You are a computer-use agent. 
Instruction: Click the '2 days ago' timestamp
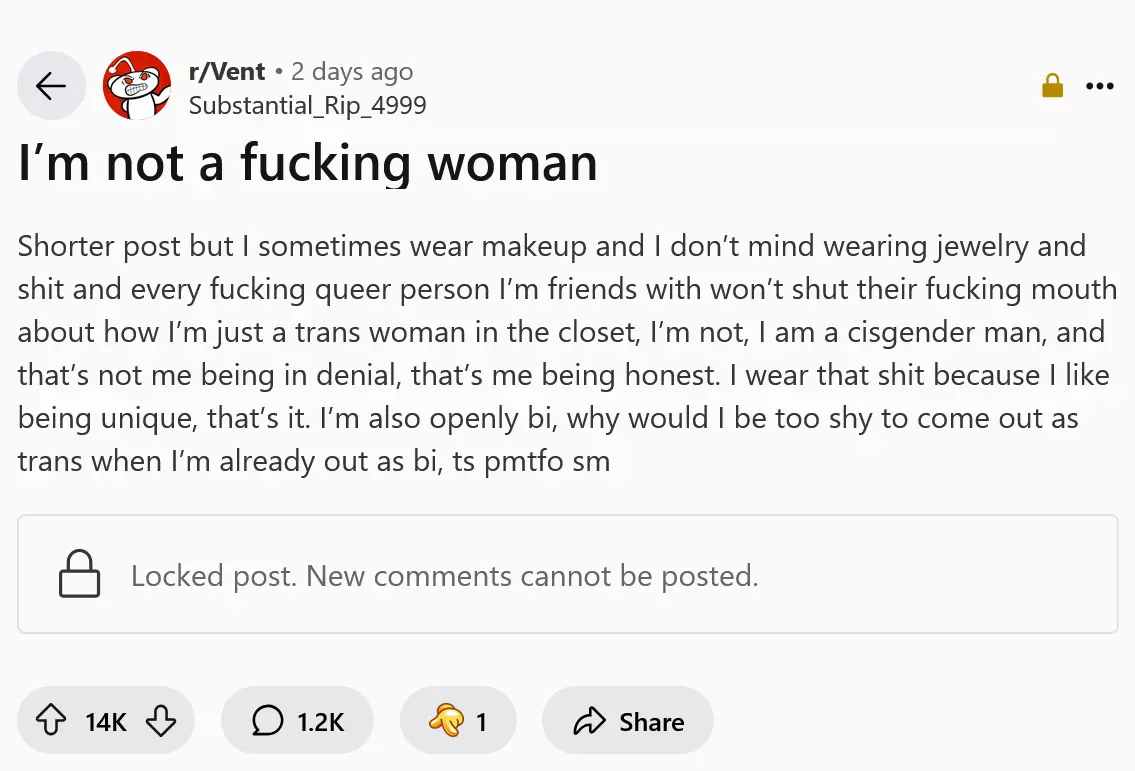click(351, 72)
